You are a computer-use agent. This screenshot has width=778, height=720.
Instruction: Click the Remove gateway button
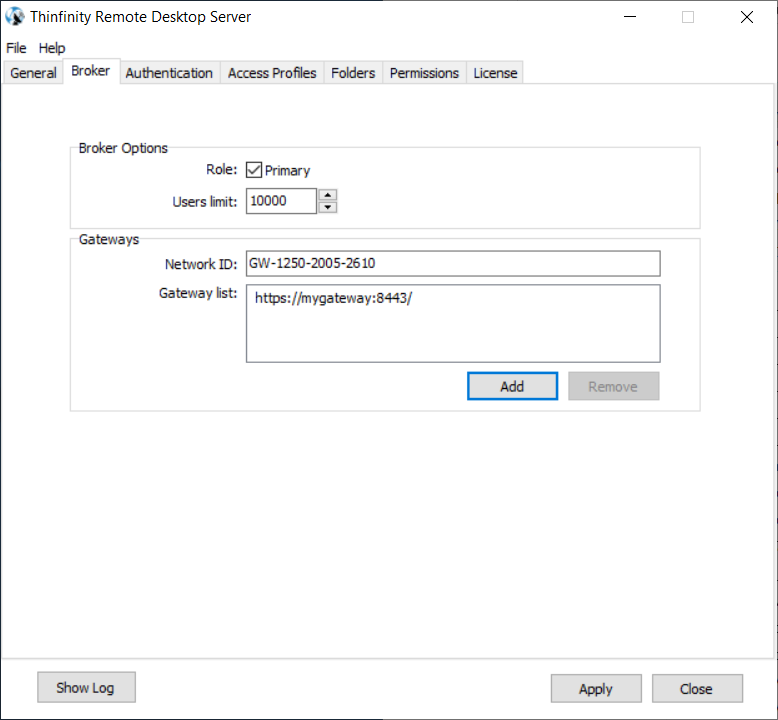pos(614,386)
